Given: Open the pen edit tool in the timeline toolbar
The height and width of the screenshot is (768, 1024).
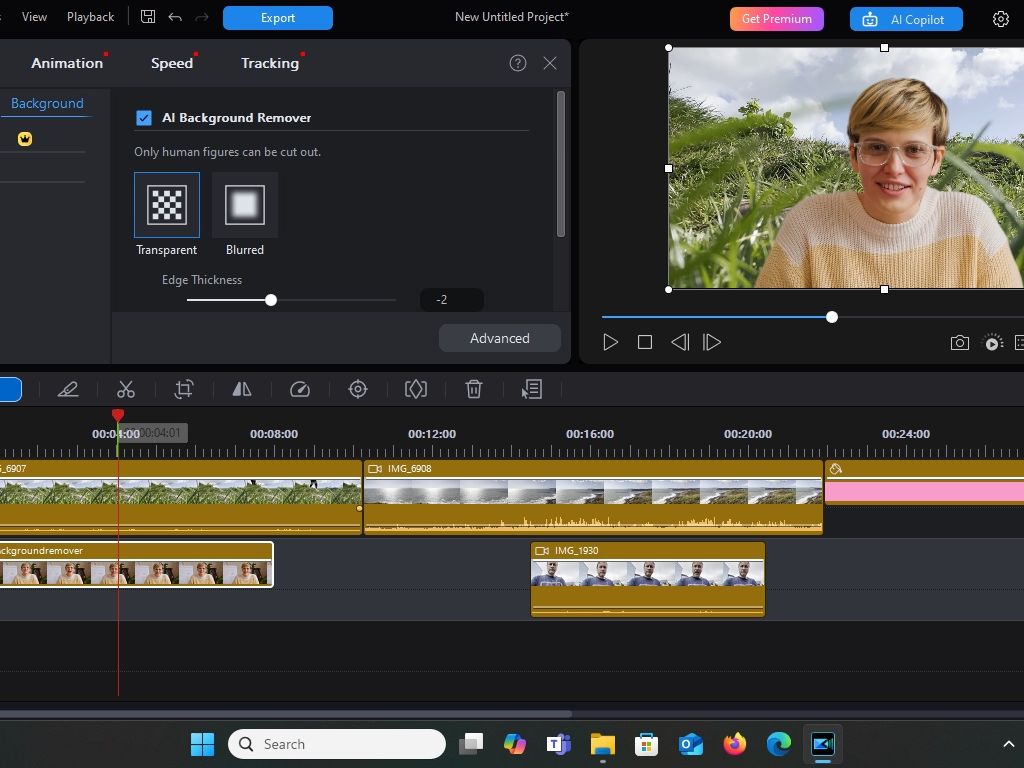Looking at the screenshot, I should point(68,389).
